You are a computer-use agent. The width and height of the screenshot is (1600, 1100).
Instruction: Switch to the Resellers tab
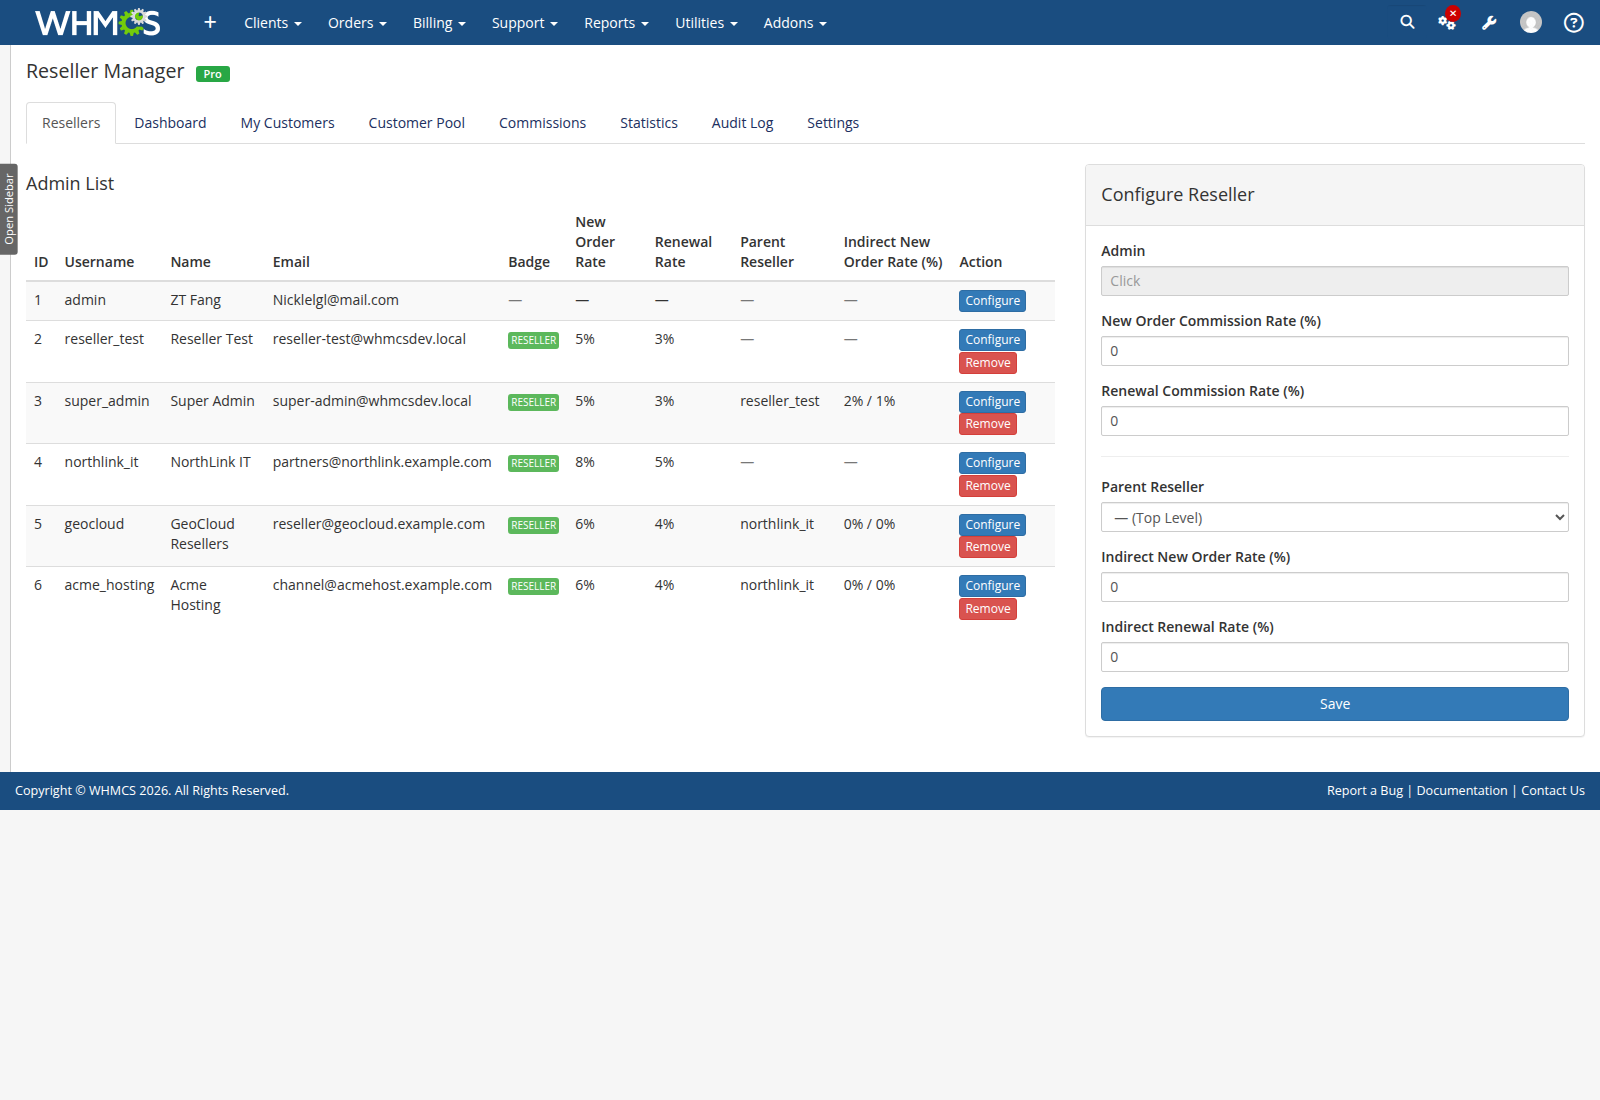(x=71, y=123)
